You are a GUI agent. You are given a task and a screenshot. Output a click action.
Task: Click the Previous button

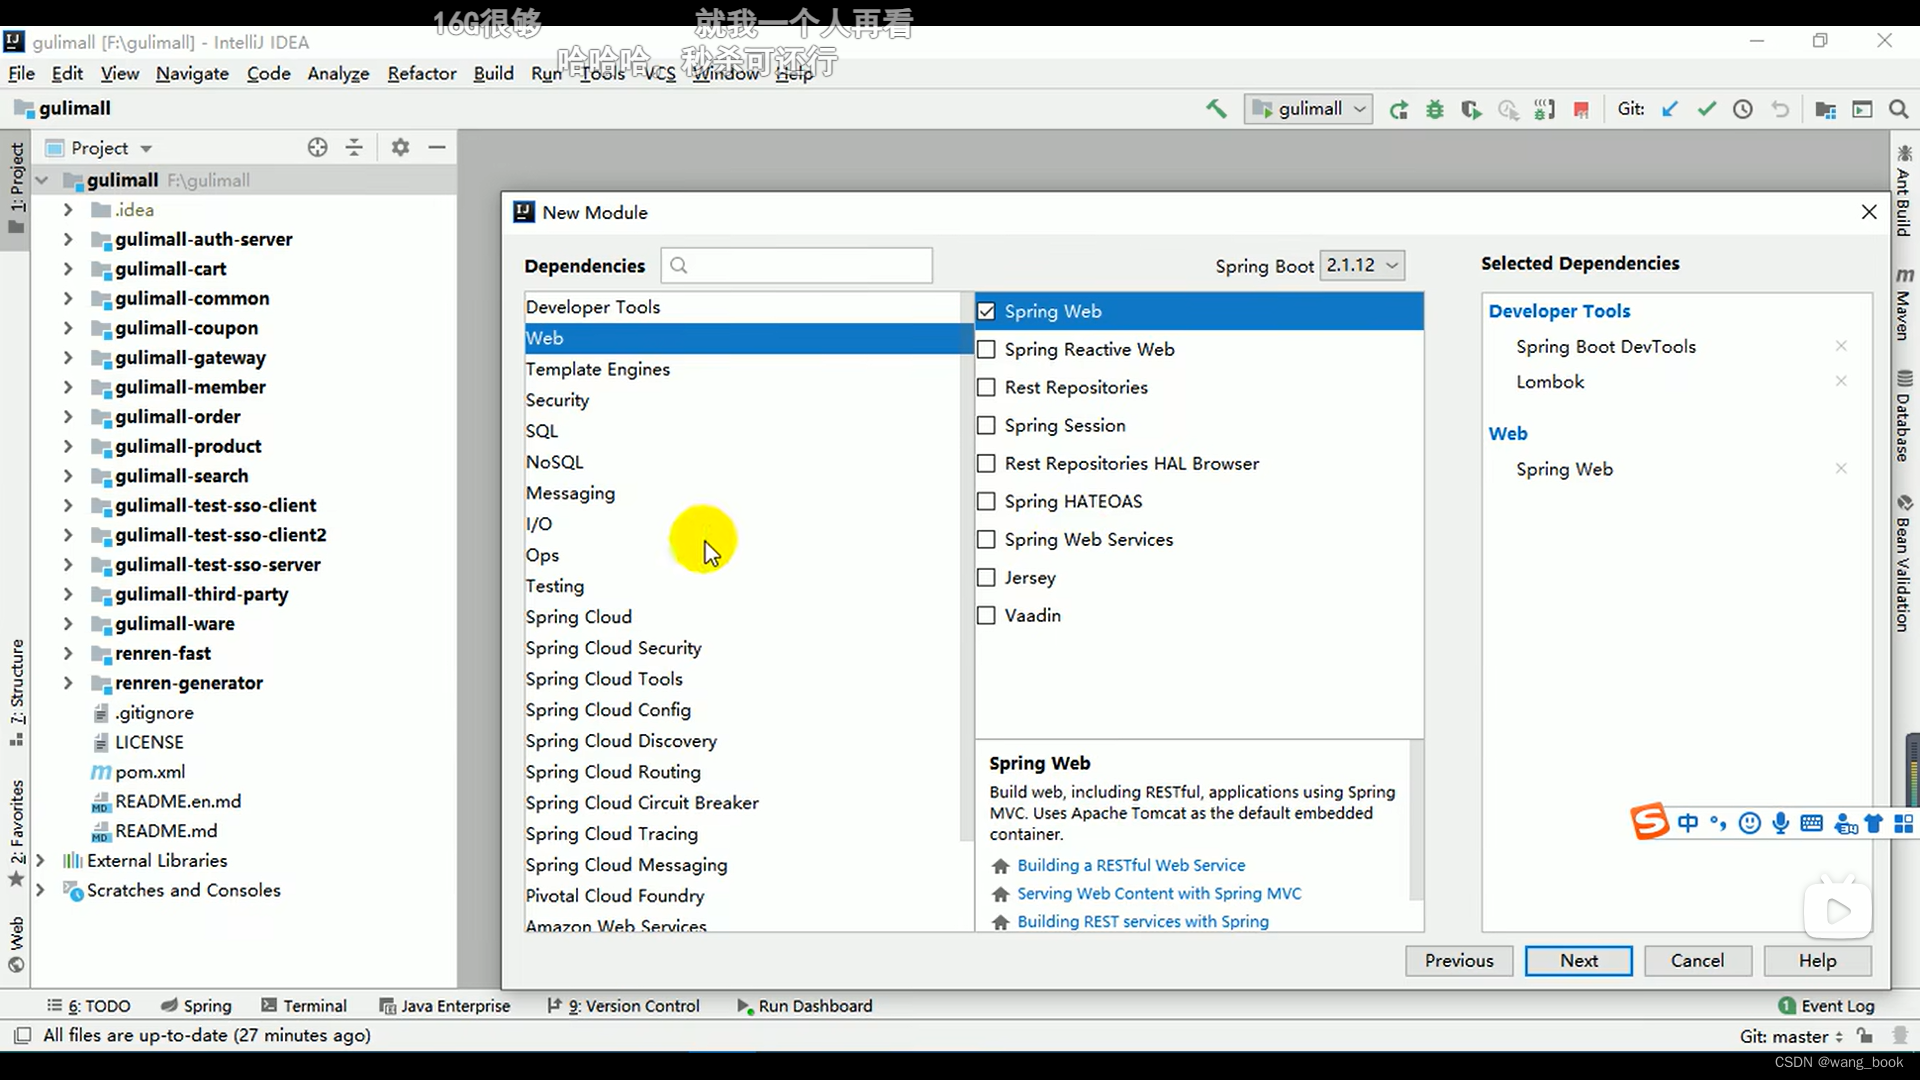(1459, 961)
